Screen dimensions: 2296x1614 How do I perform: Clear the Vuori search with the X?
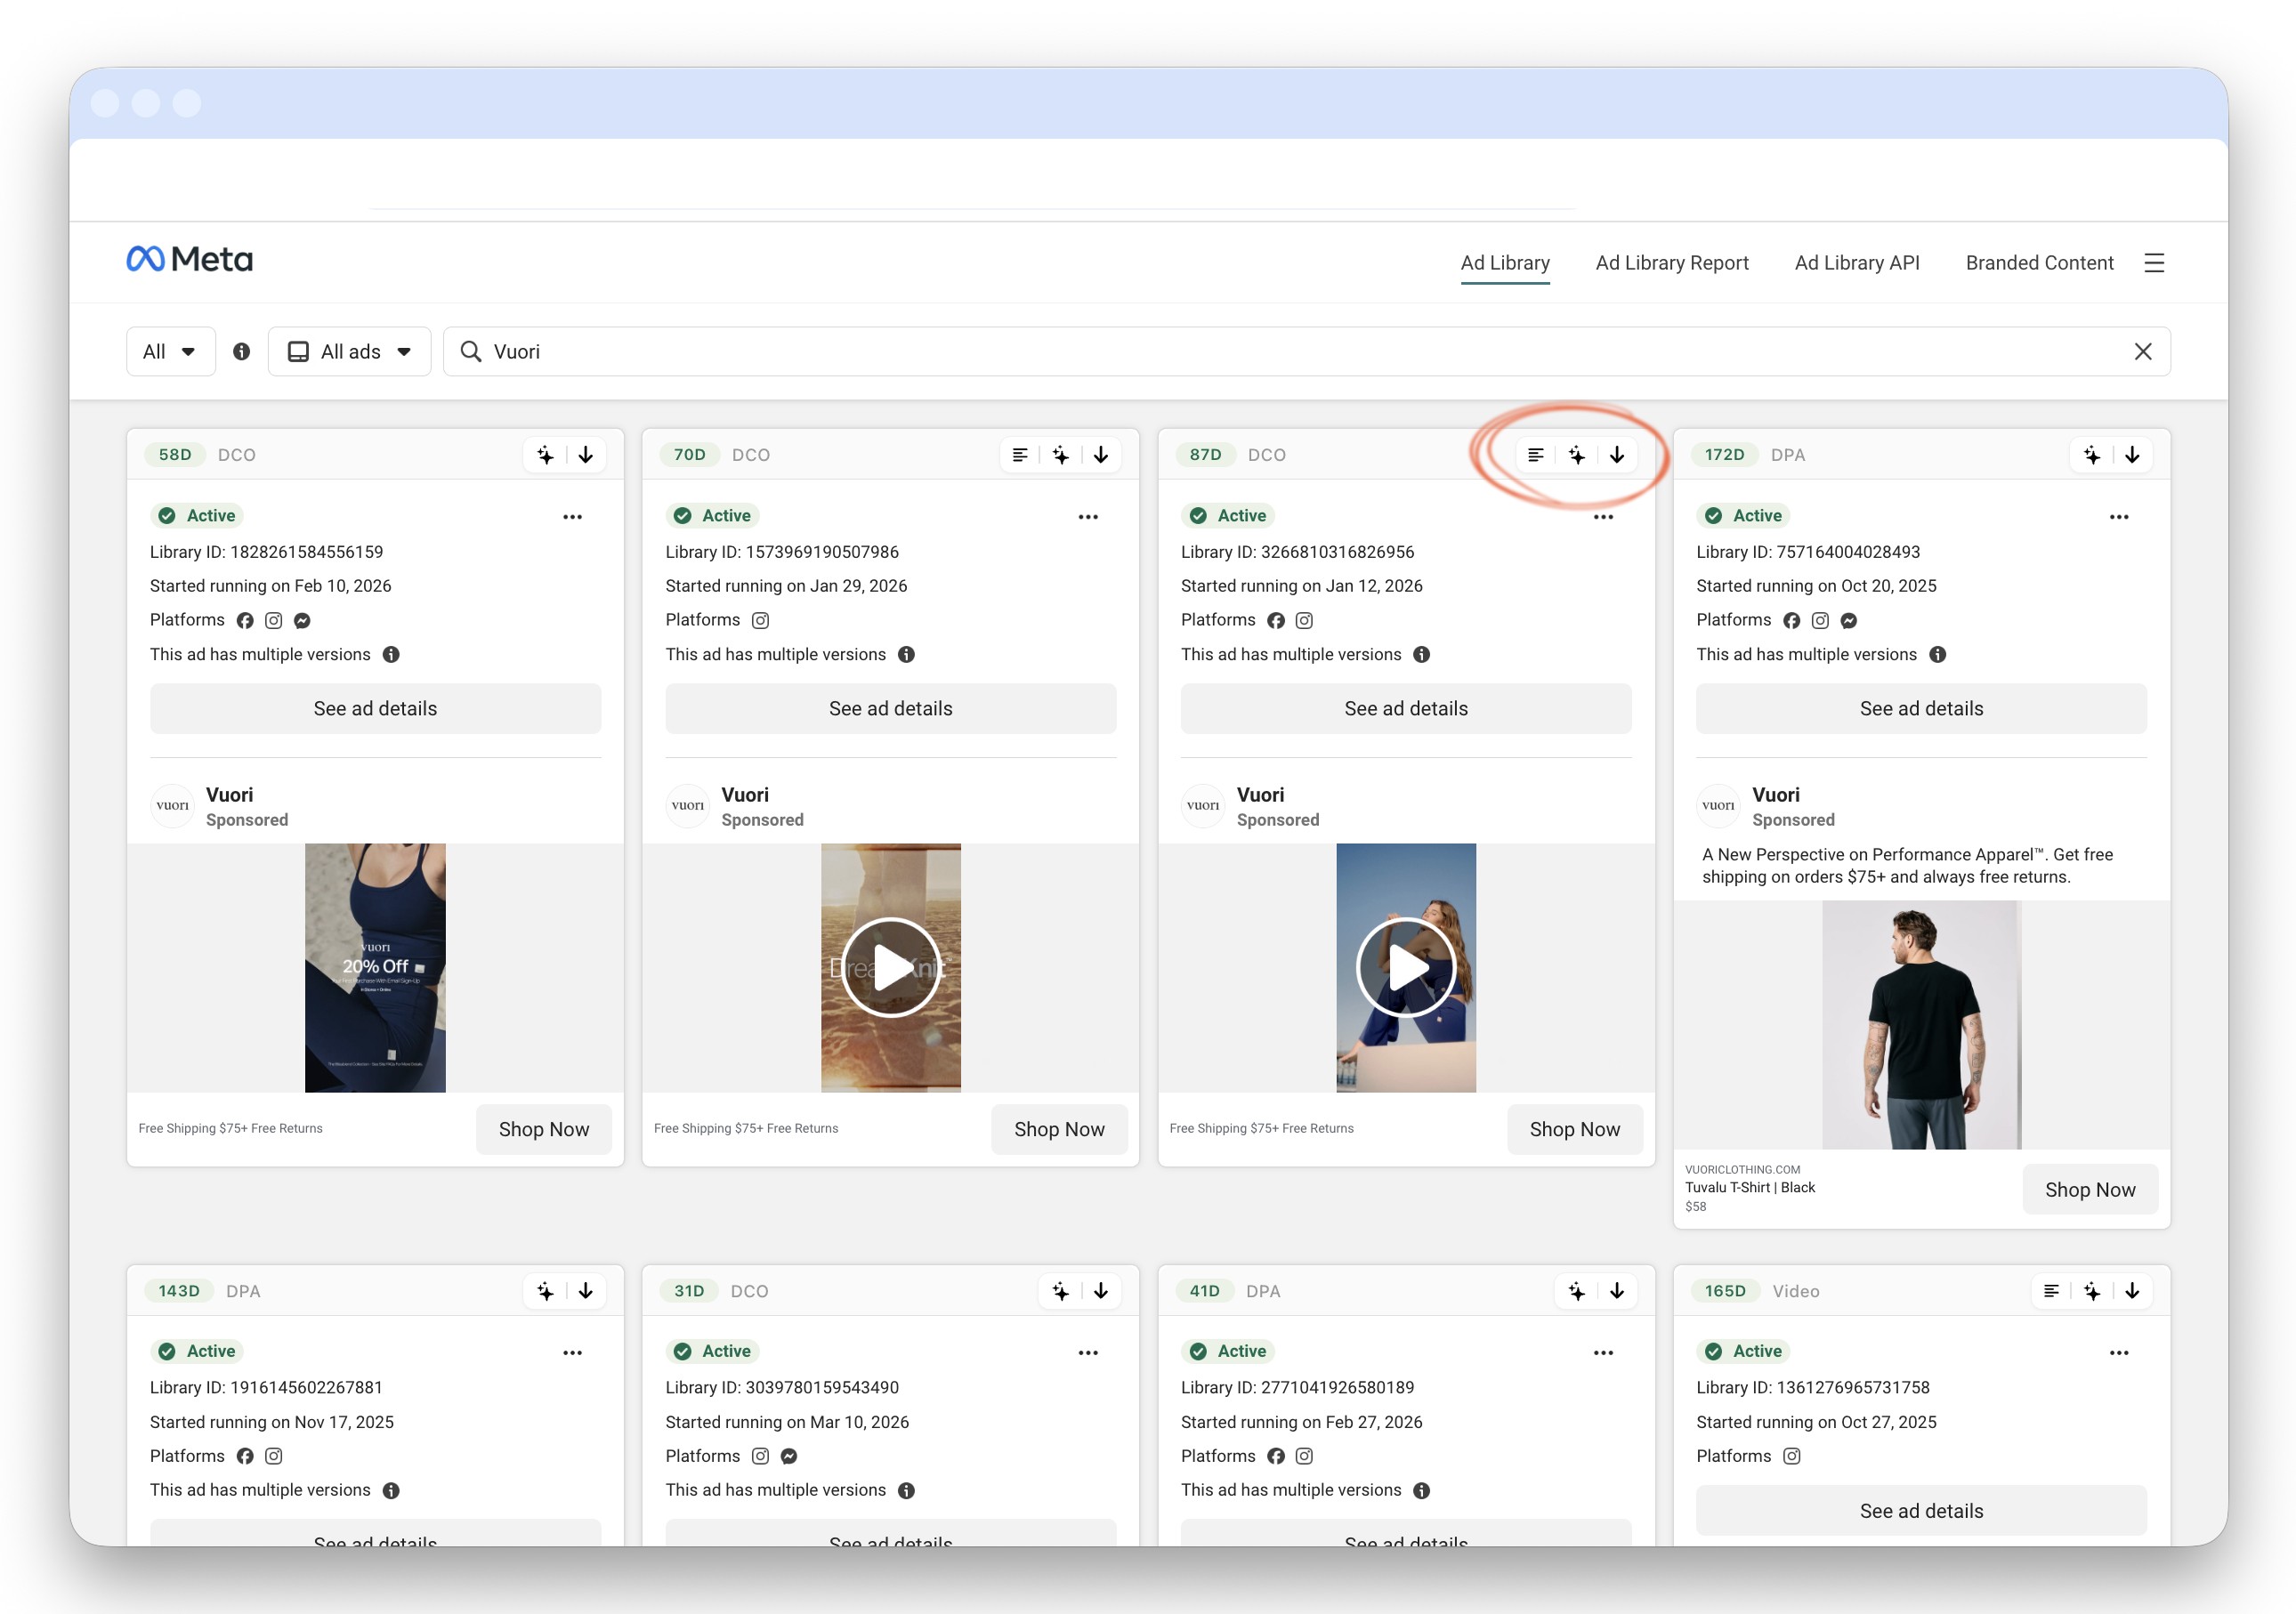[x=2142, y=352]
